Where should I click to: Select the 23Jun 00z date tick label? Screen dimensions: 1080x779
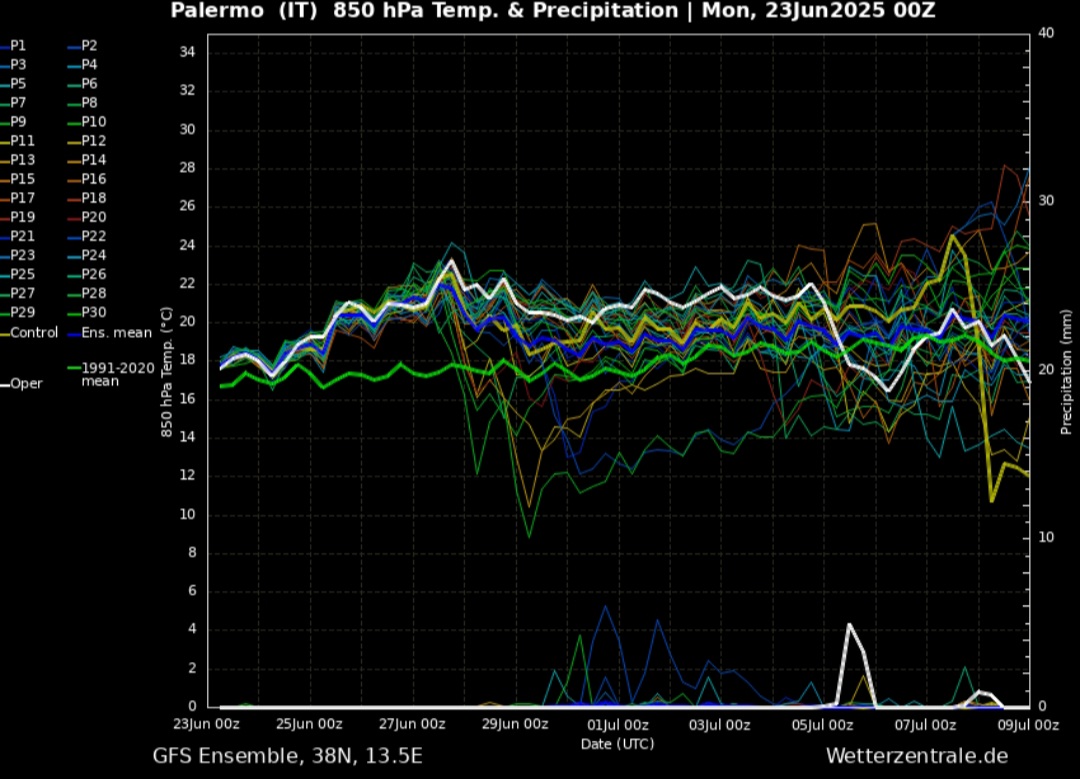(207, 724)
